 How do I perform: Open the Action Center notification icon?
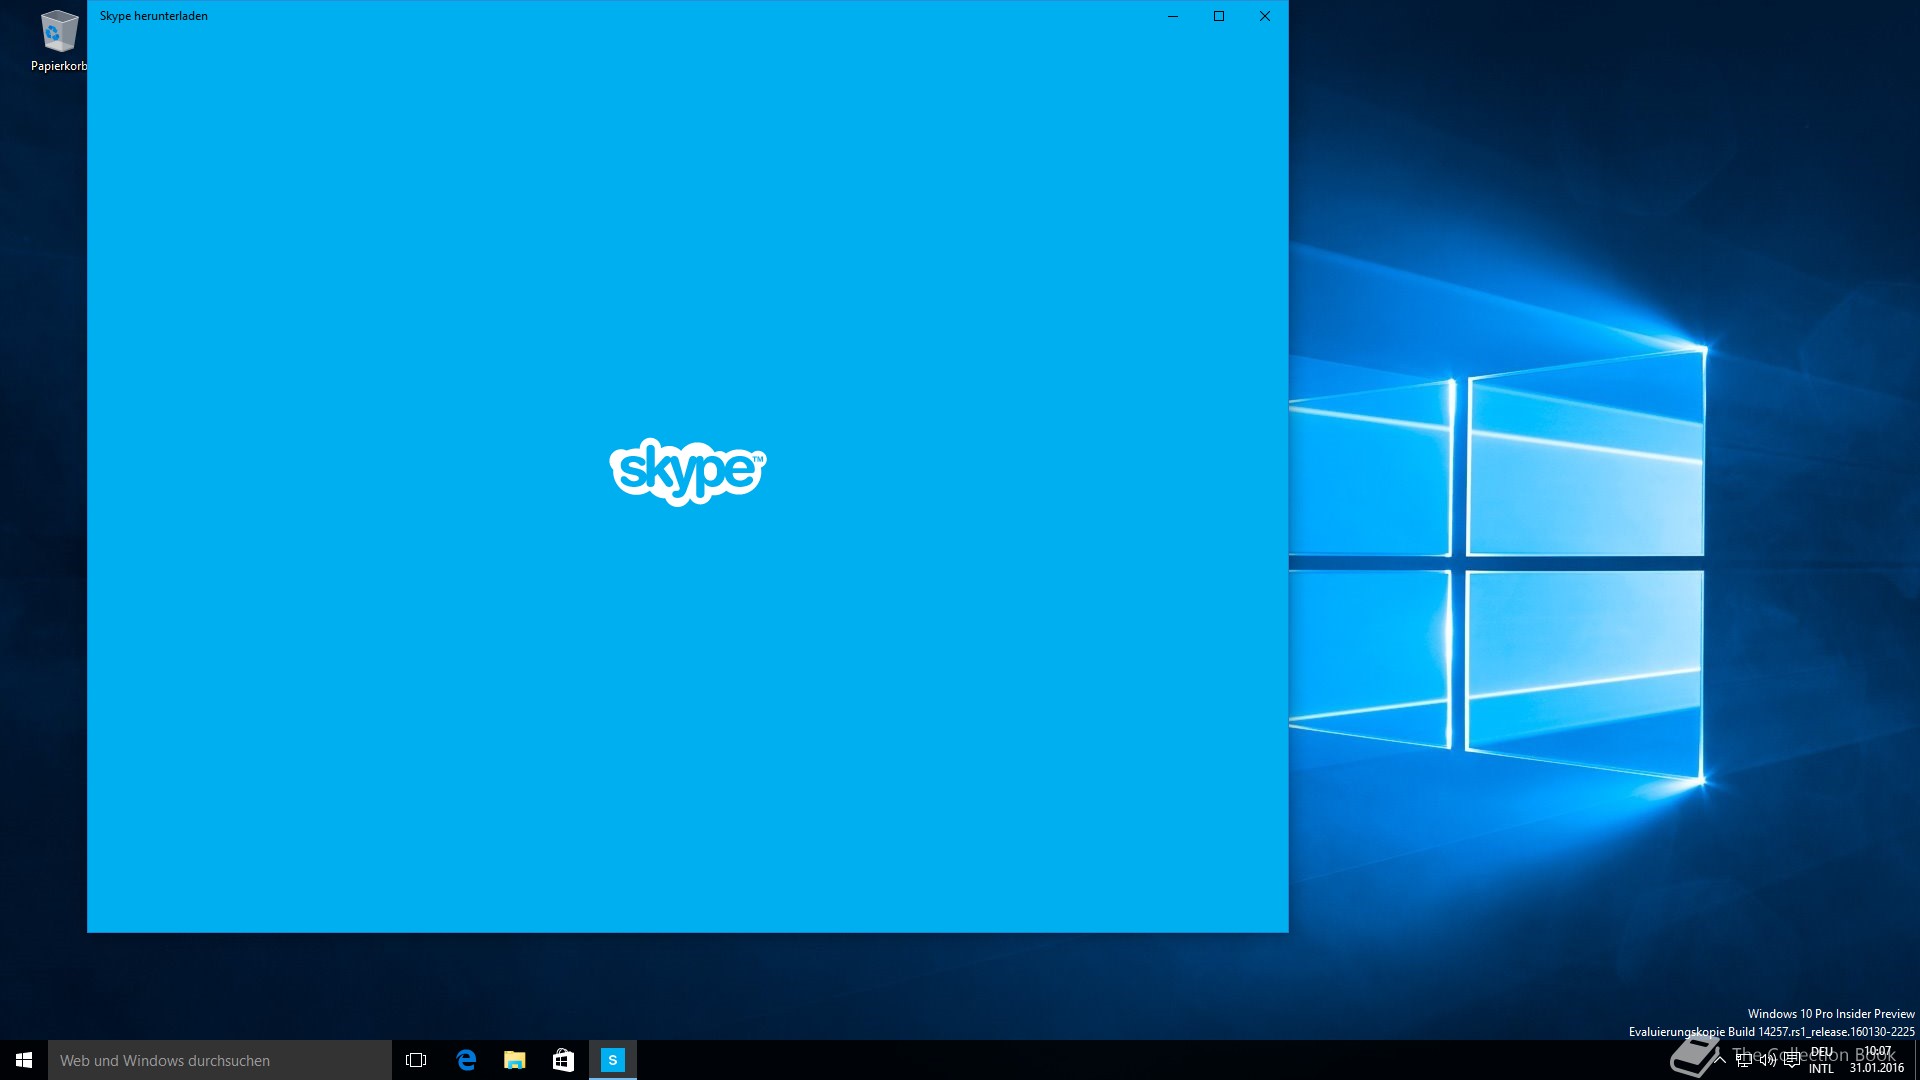(1792, 1060)
